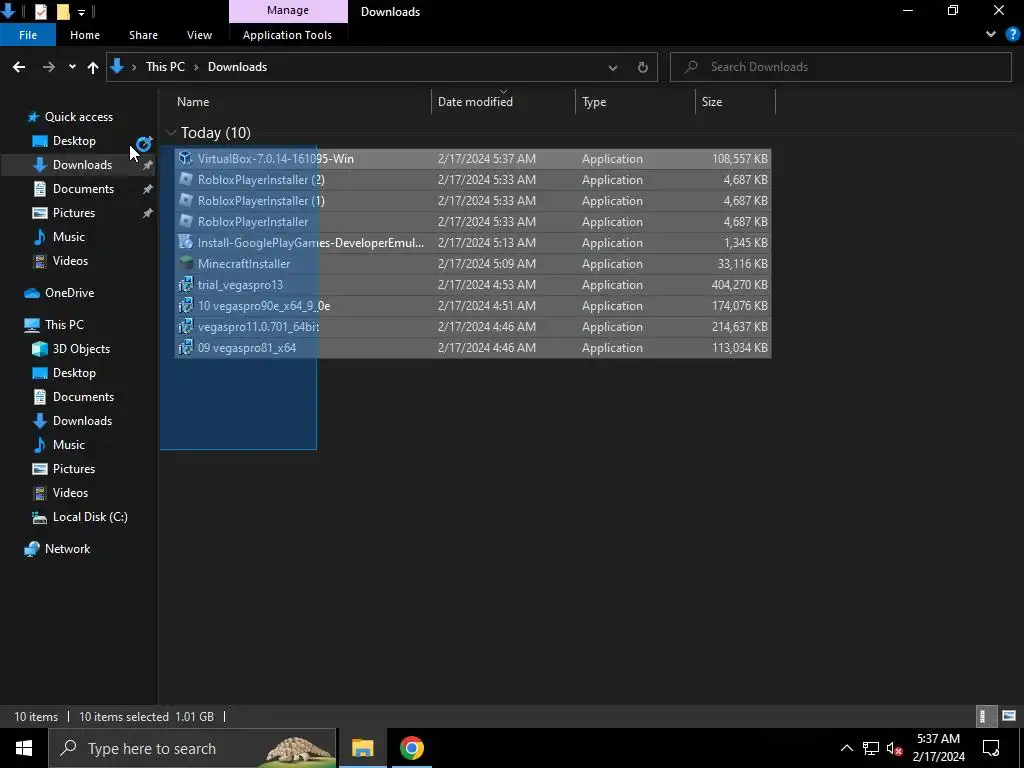Viewport: 1024px width, 768px height.
Task: Open Explorer Help question mark
Action: point(1013,35)
